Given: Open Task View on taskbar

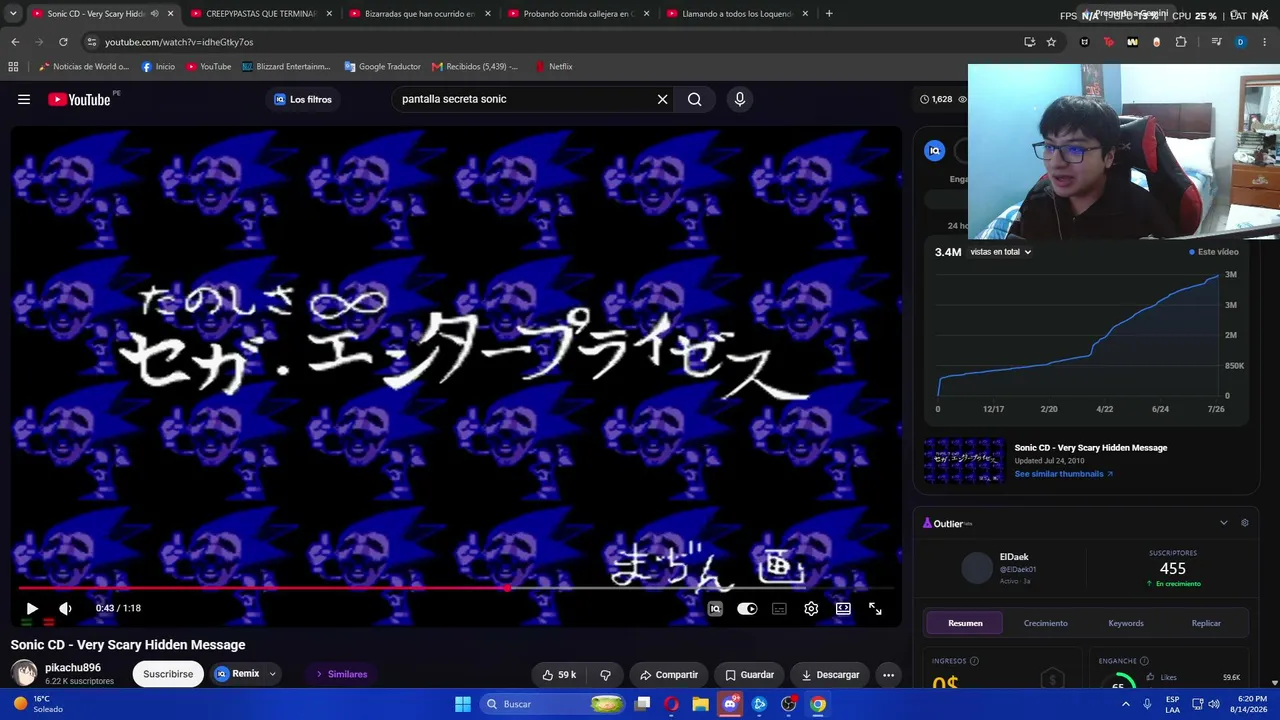Looking at the screenshot, I should pyautogui.click(x=643, y=704).
